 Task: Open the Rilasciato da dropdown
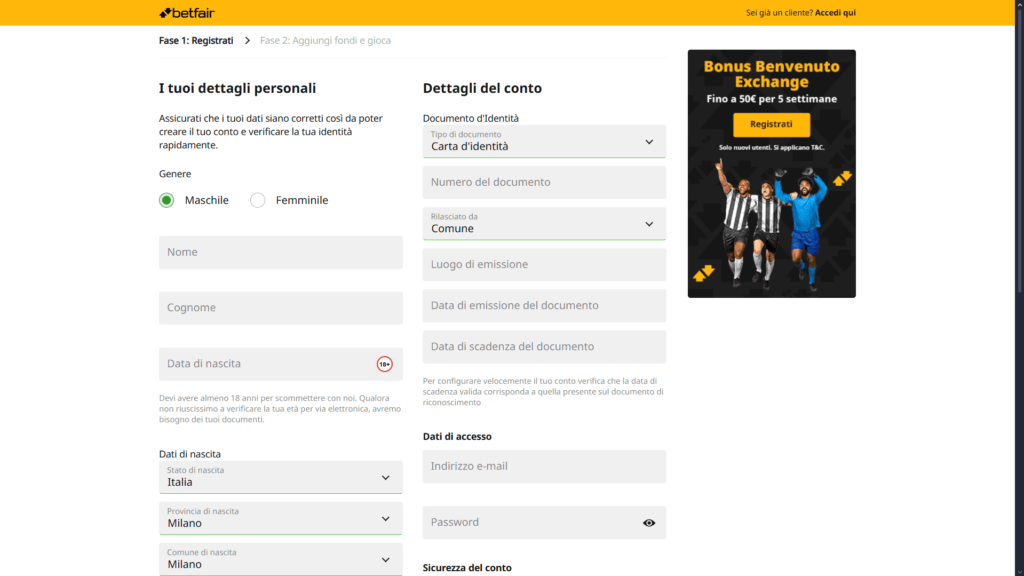651,223
